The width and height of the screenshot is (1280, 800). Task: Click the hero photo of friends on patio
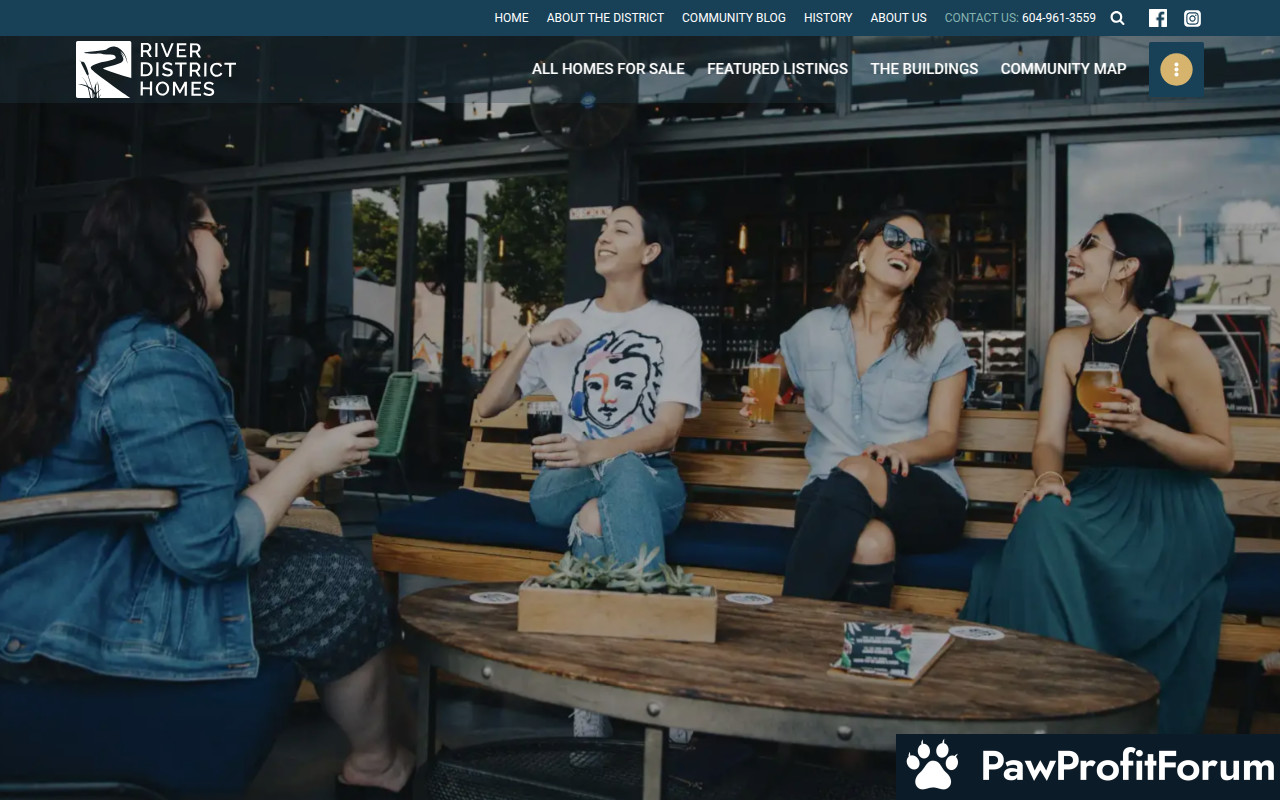pyautogui.click(x=640, y=400)
